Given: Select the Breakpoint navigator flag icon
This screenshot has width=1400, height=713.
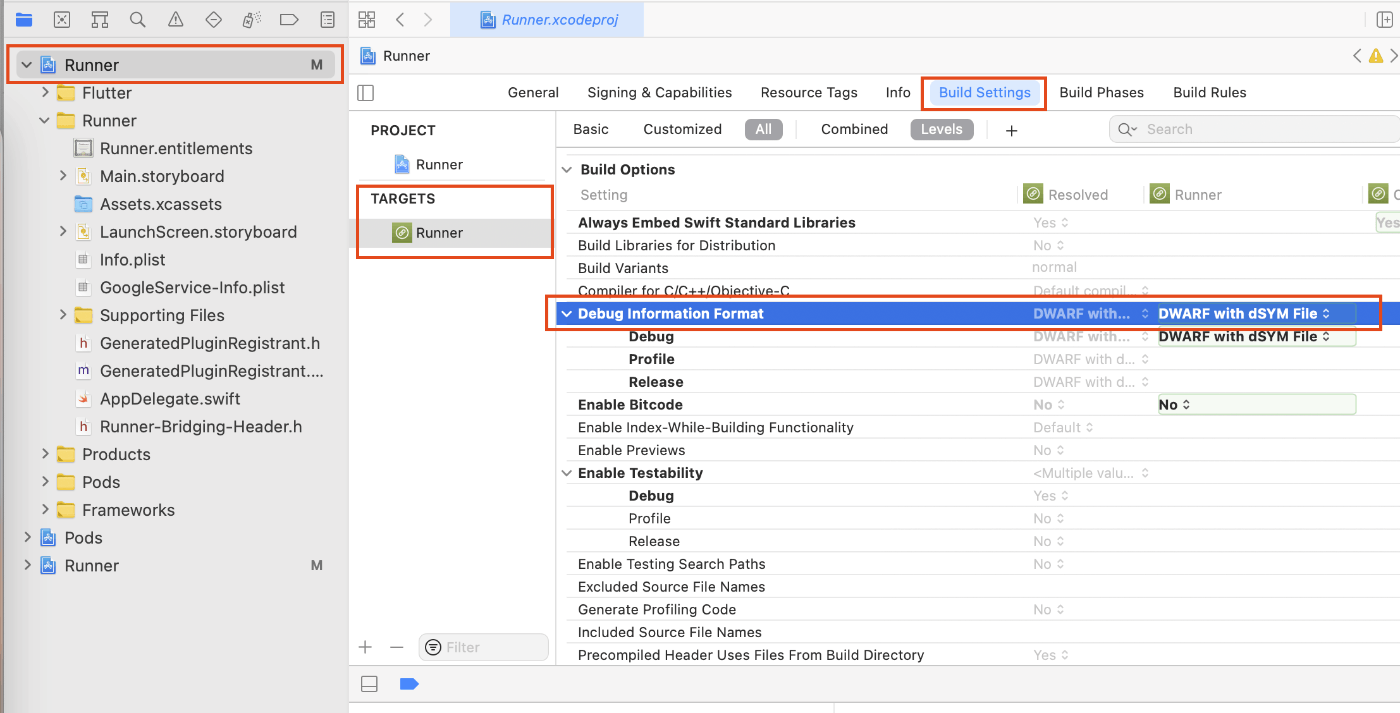Looking at the screenshot, I should click(288, 19).
